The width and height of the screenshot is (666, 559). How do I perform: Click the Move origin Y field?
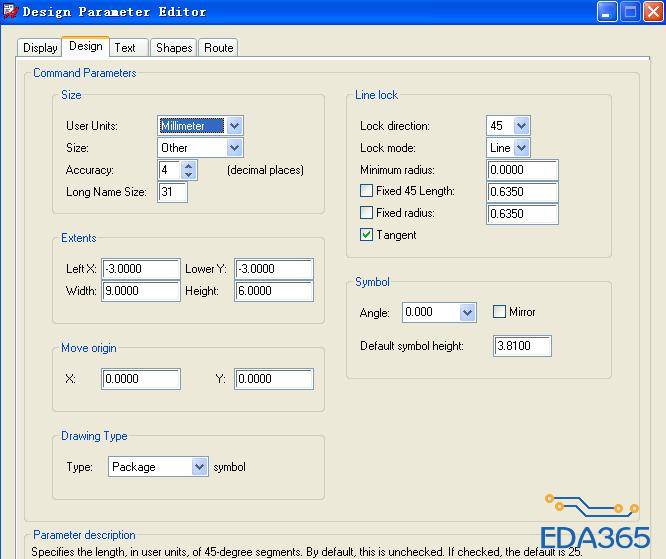[x=274, y=379]
